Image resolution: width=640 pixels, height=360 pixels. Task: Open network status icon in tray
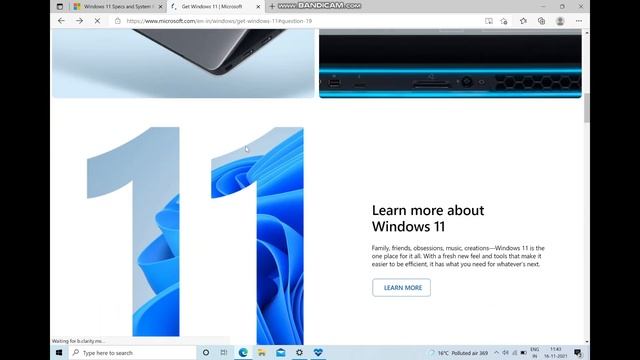[x=514, y=353]
